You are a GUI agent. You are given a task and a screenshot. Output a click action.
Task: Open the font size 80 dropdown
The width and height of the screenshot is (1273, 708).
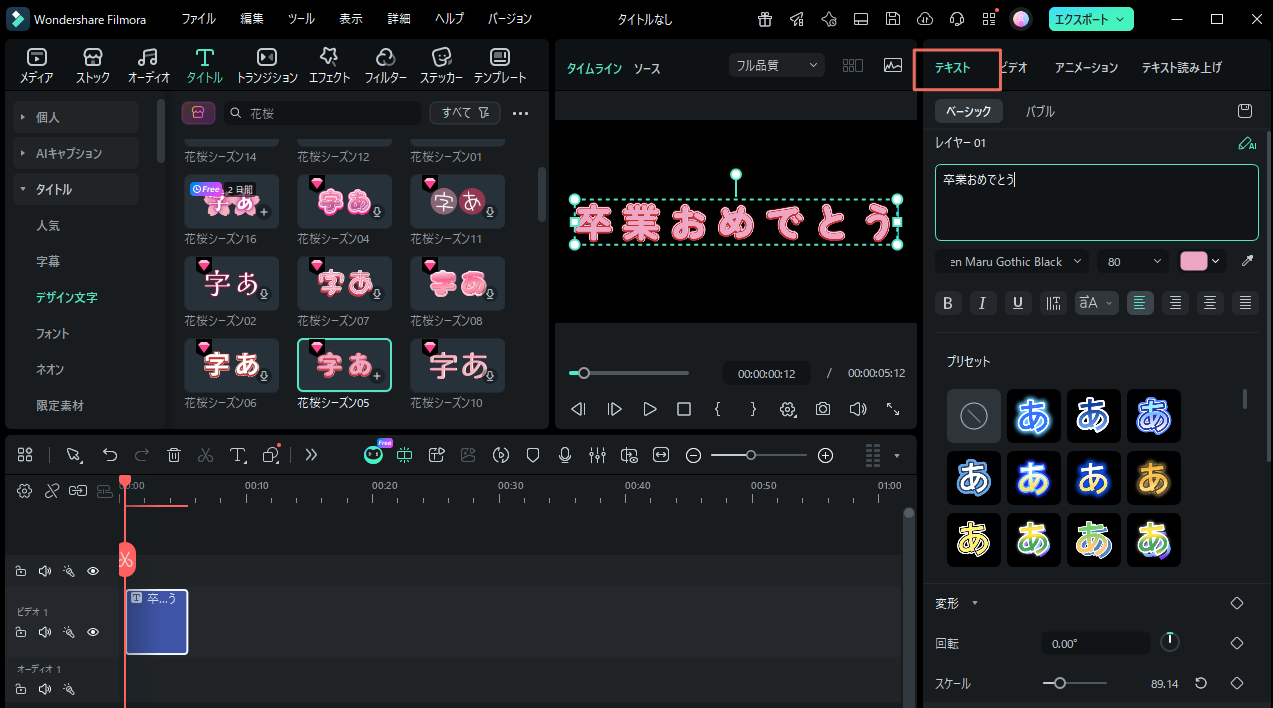pyautogui.click(x=1133, y=261)
